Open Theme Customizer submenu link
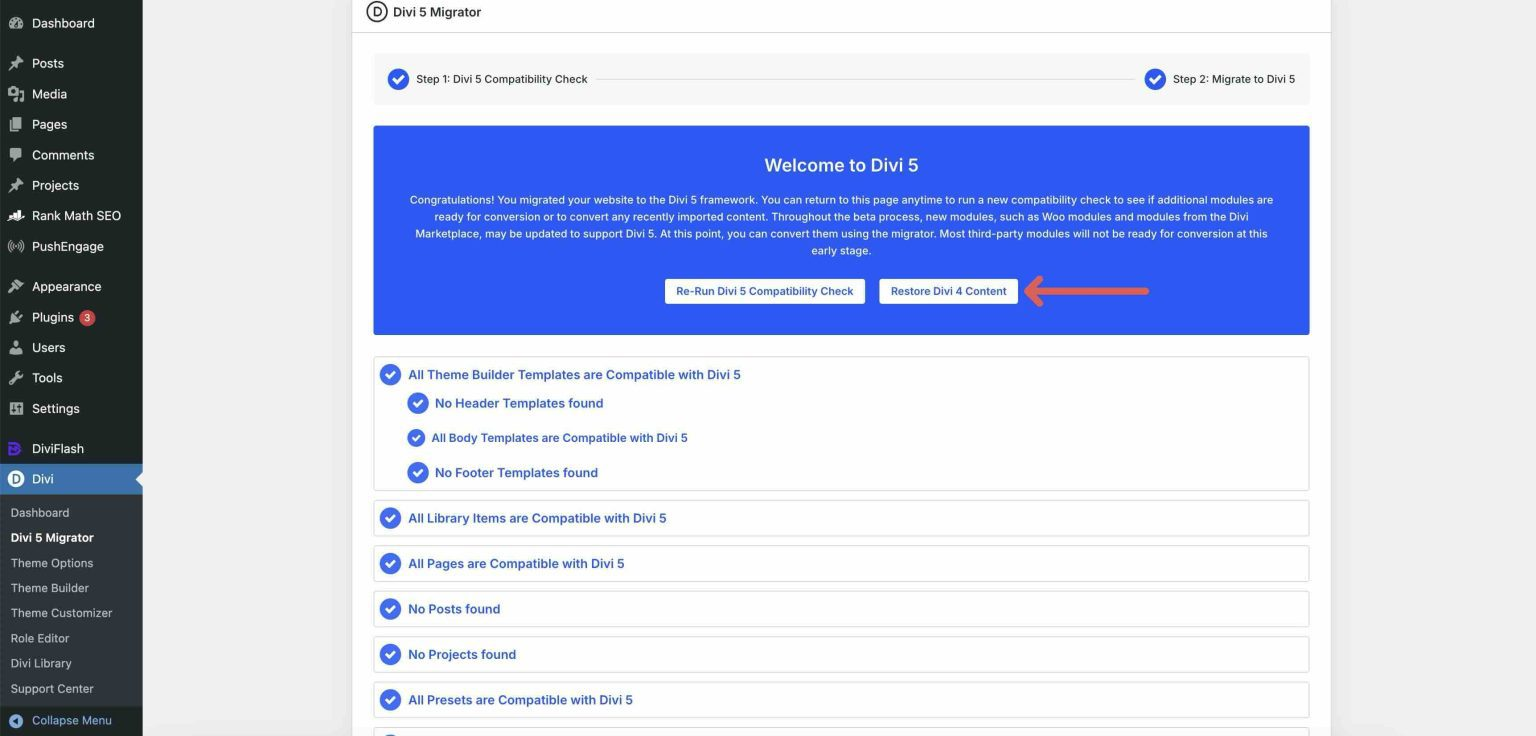This screenshot has width=1536, height=736. tap(61, 613)
